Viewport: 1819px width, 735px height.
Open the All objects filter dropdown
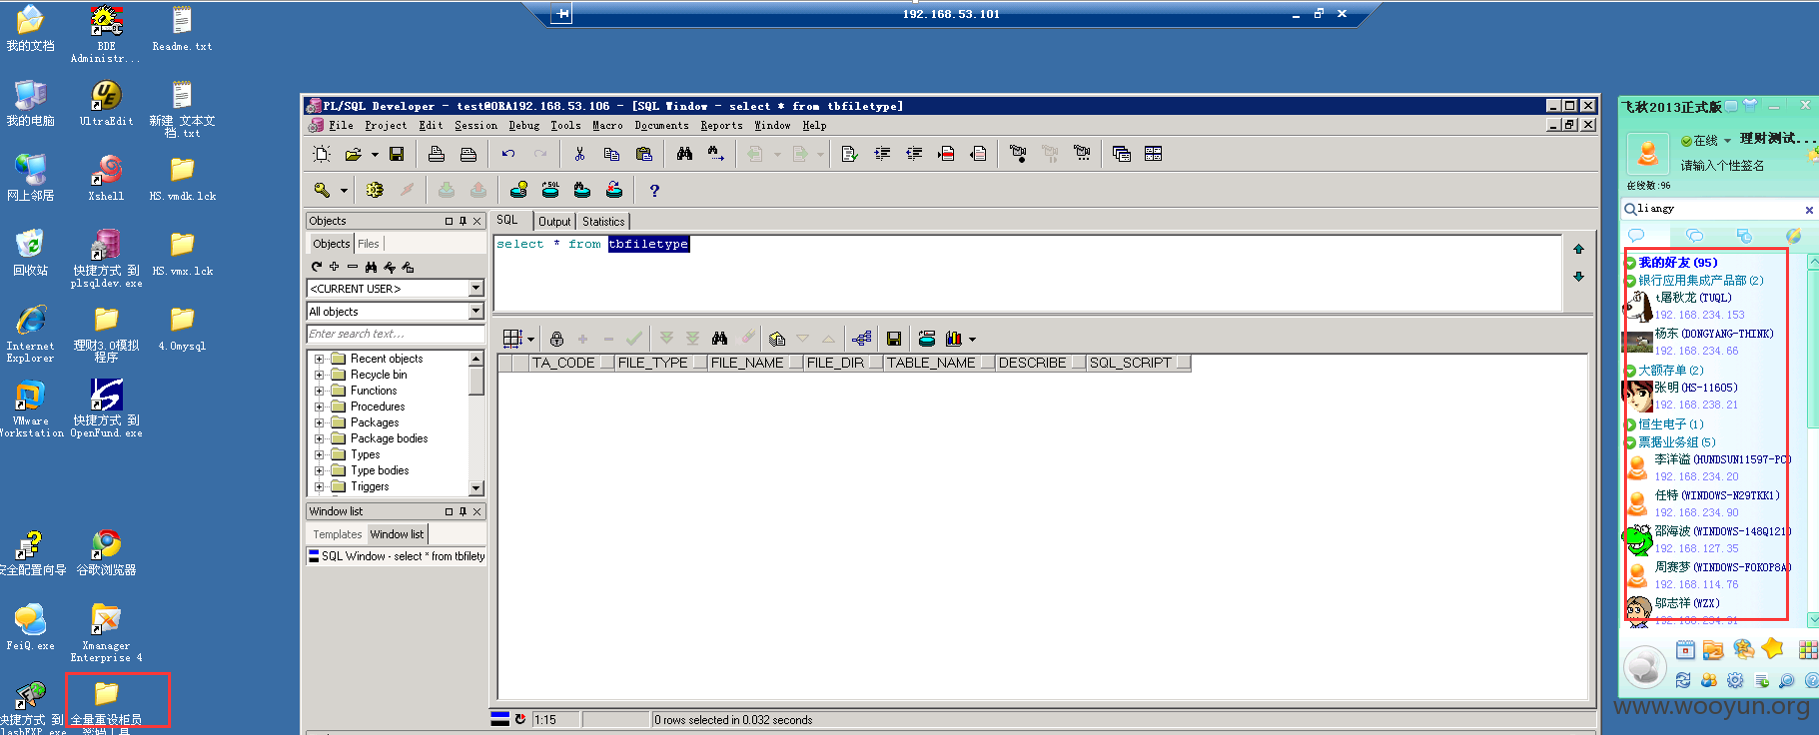click(x=476, y=311)
